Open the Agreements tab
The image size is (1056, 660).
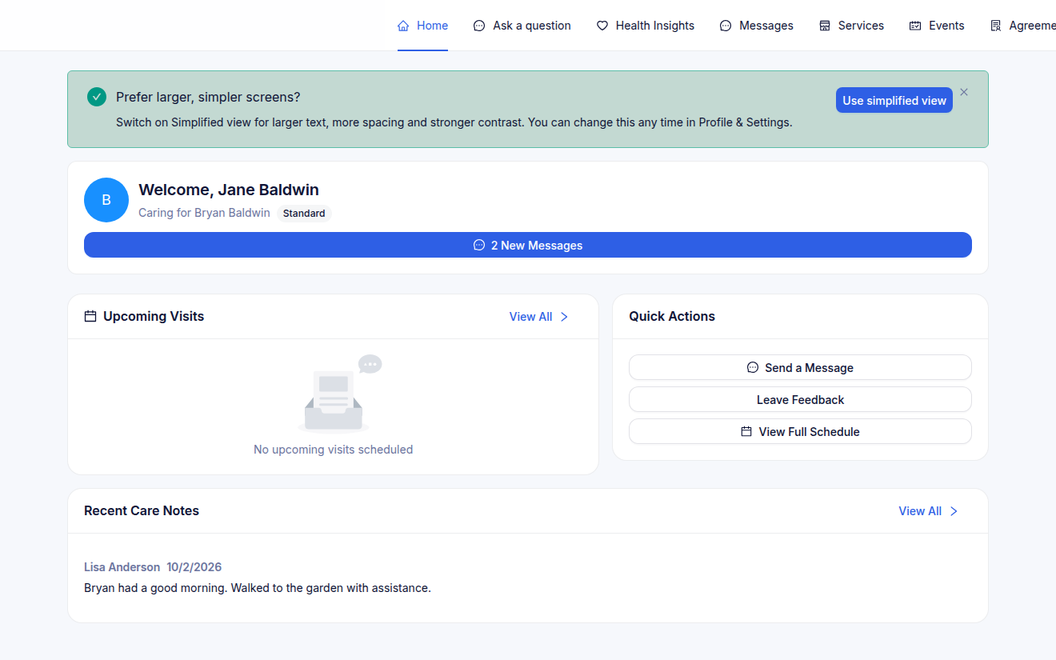coord(1022,26)
